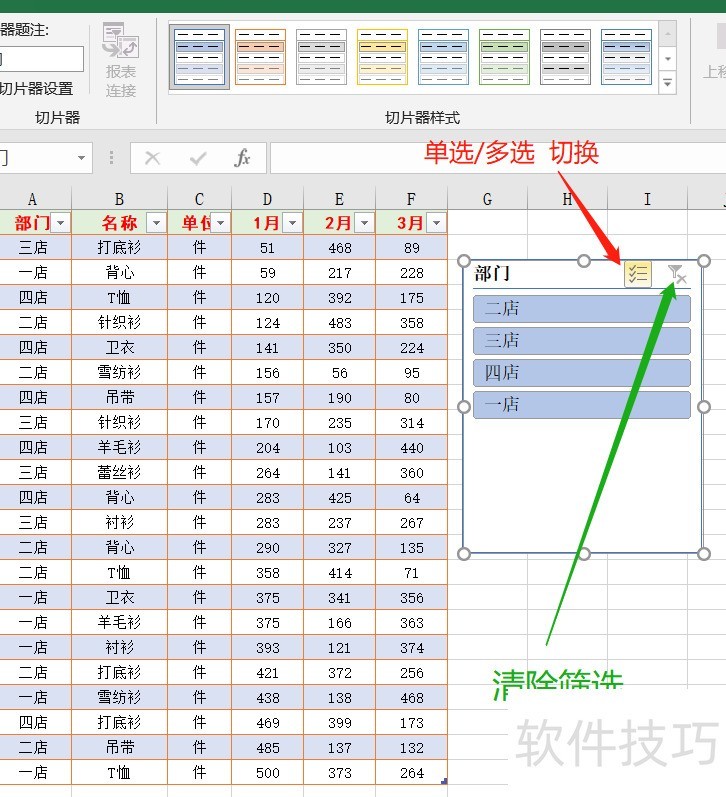Select column A header

click(x=33, y=199)
